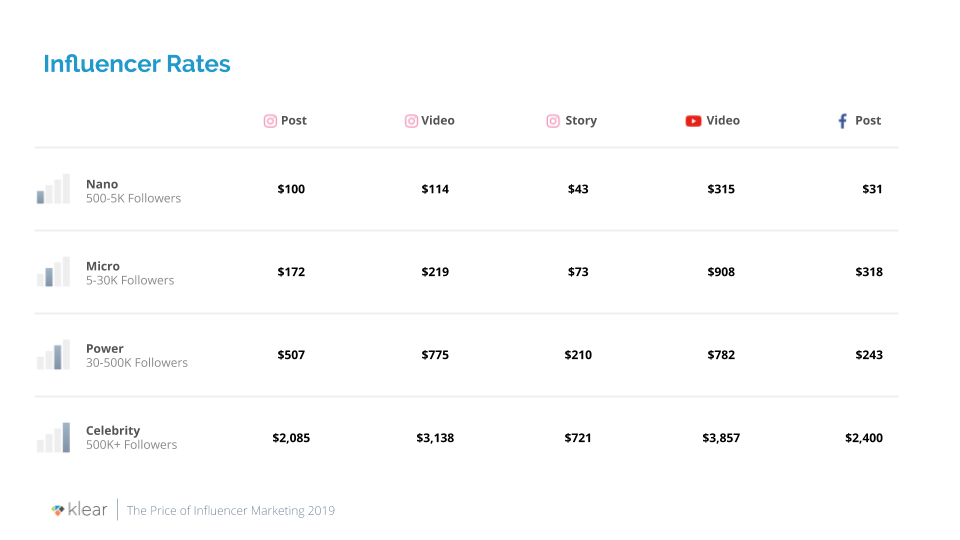The width and height of the screenshot is (960, 540).
Task: Click the Power Instagram Story rate $210
Action: [578, 355]
